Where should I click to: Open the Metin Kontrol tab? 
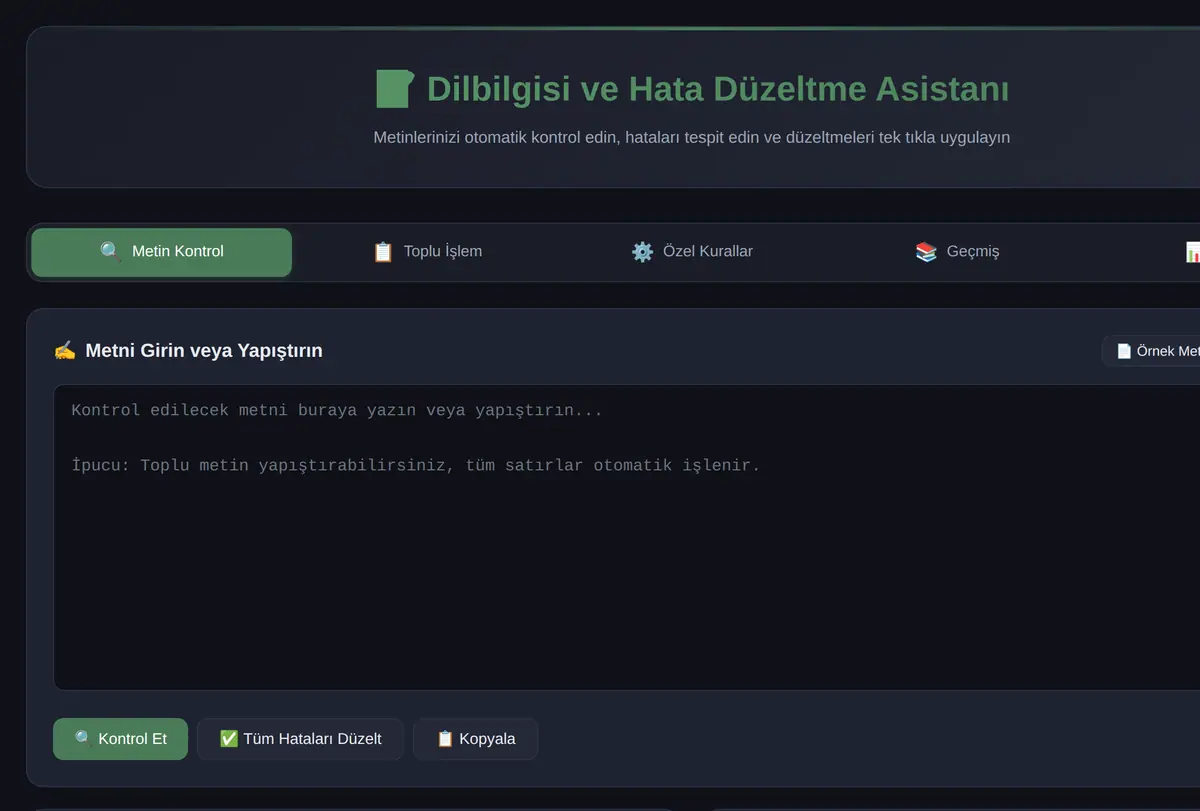coord(162,252)
